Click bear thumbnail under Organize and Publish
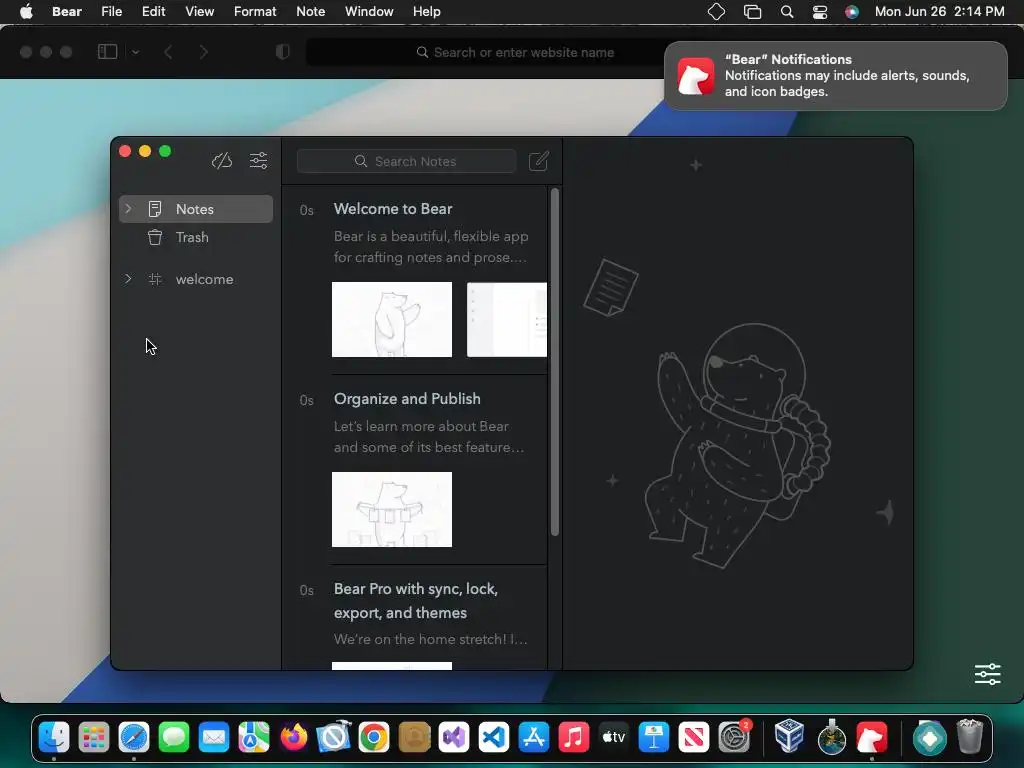The image size is (1024, 768). point(392,509)
